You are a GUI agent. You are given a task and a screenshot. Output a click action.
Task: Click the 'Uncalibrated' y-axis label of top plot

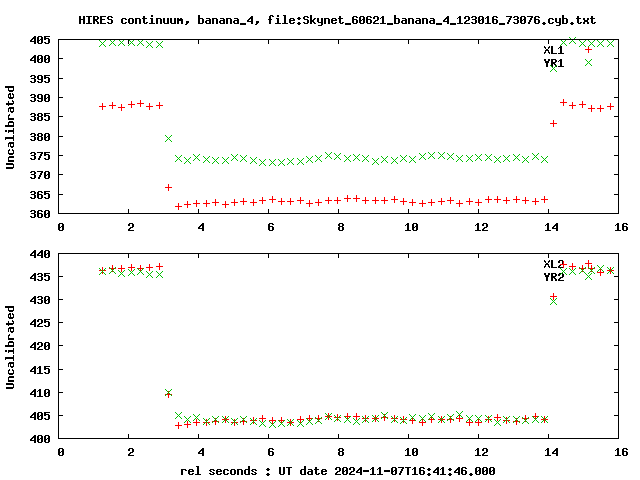pos(10,127)
